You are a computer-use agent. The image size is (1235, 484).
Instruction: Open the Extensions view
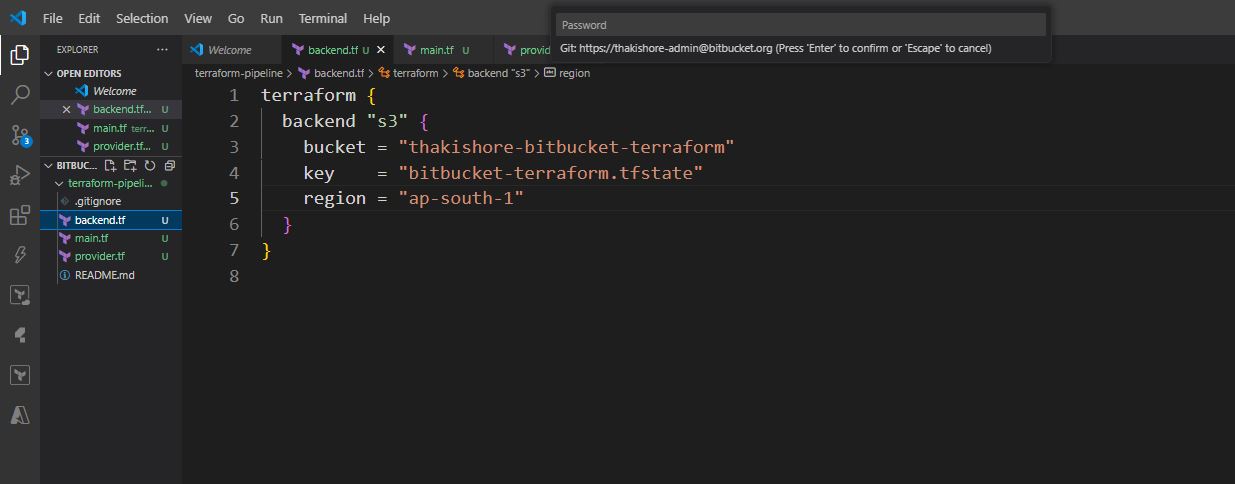pos(19,215)
